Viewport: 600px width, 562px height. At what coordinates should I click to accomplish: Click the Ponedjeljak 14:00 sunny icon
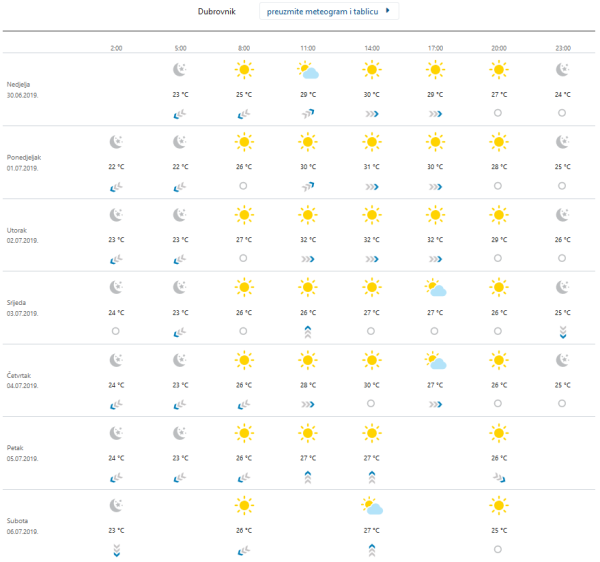(372, 142)
